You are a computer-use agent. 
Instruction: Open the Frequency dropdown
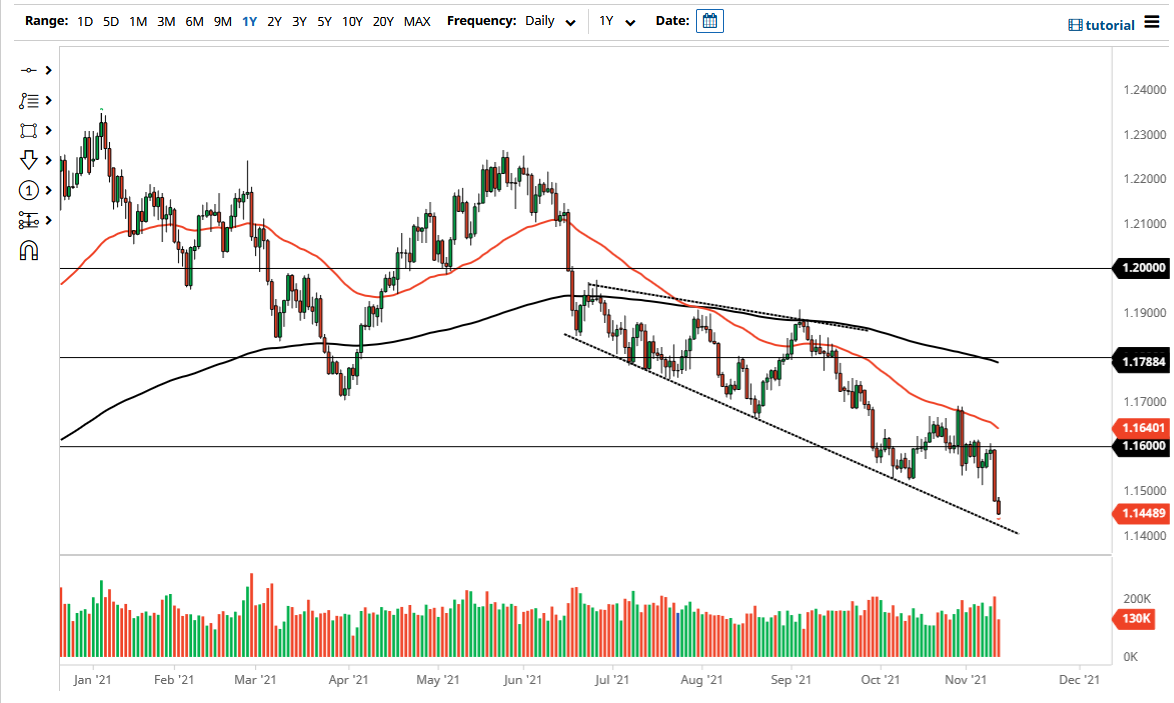point(569,21)
